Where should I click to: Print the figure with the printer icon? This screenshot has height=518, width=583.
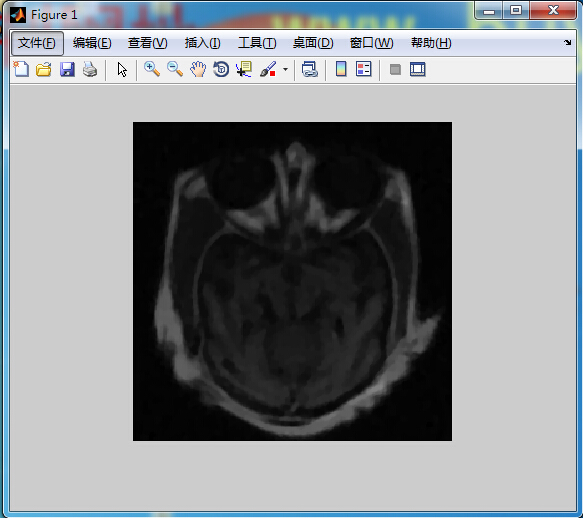click(90, 69)
